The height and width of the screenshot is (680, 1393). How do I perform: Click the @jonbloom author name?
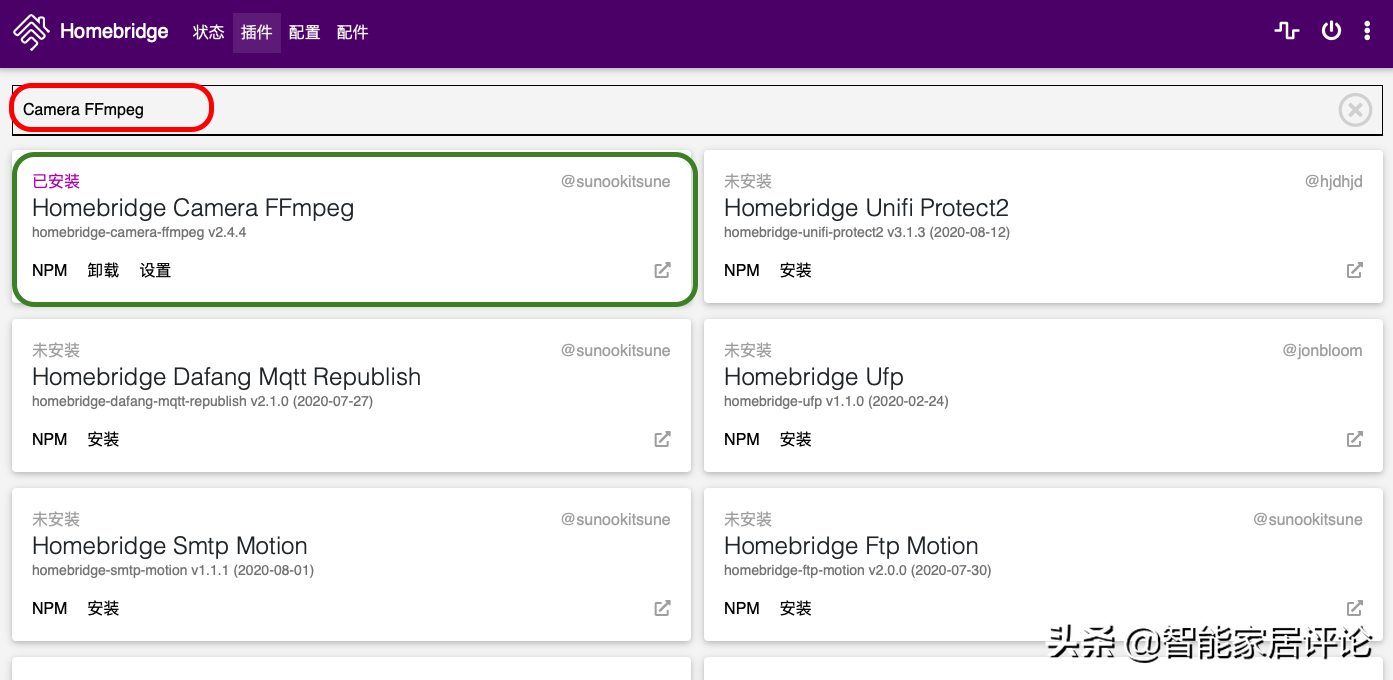[x=1322, y=350]
